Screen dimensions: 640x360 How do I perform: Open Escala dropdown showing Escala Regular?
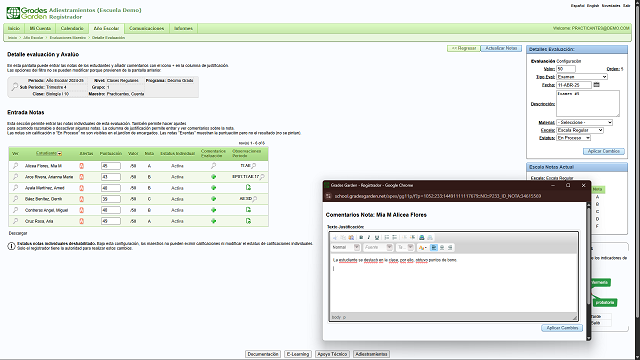pyautogui.click(x=580, y=130)
